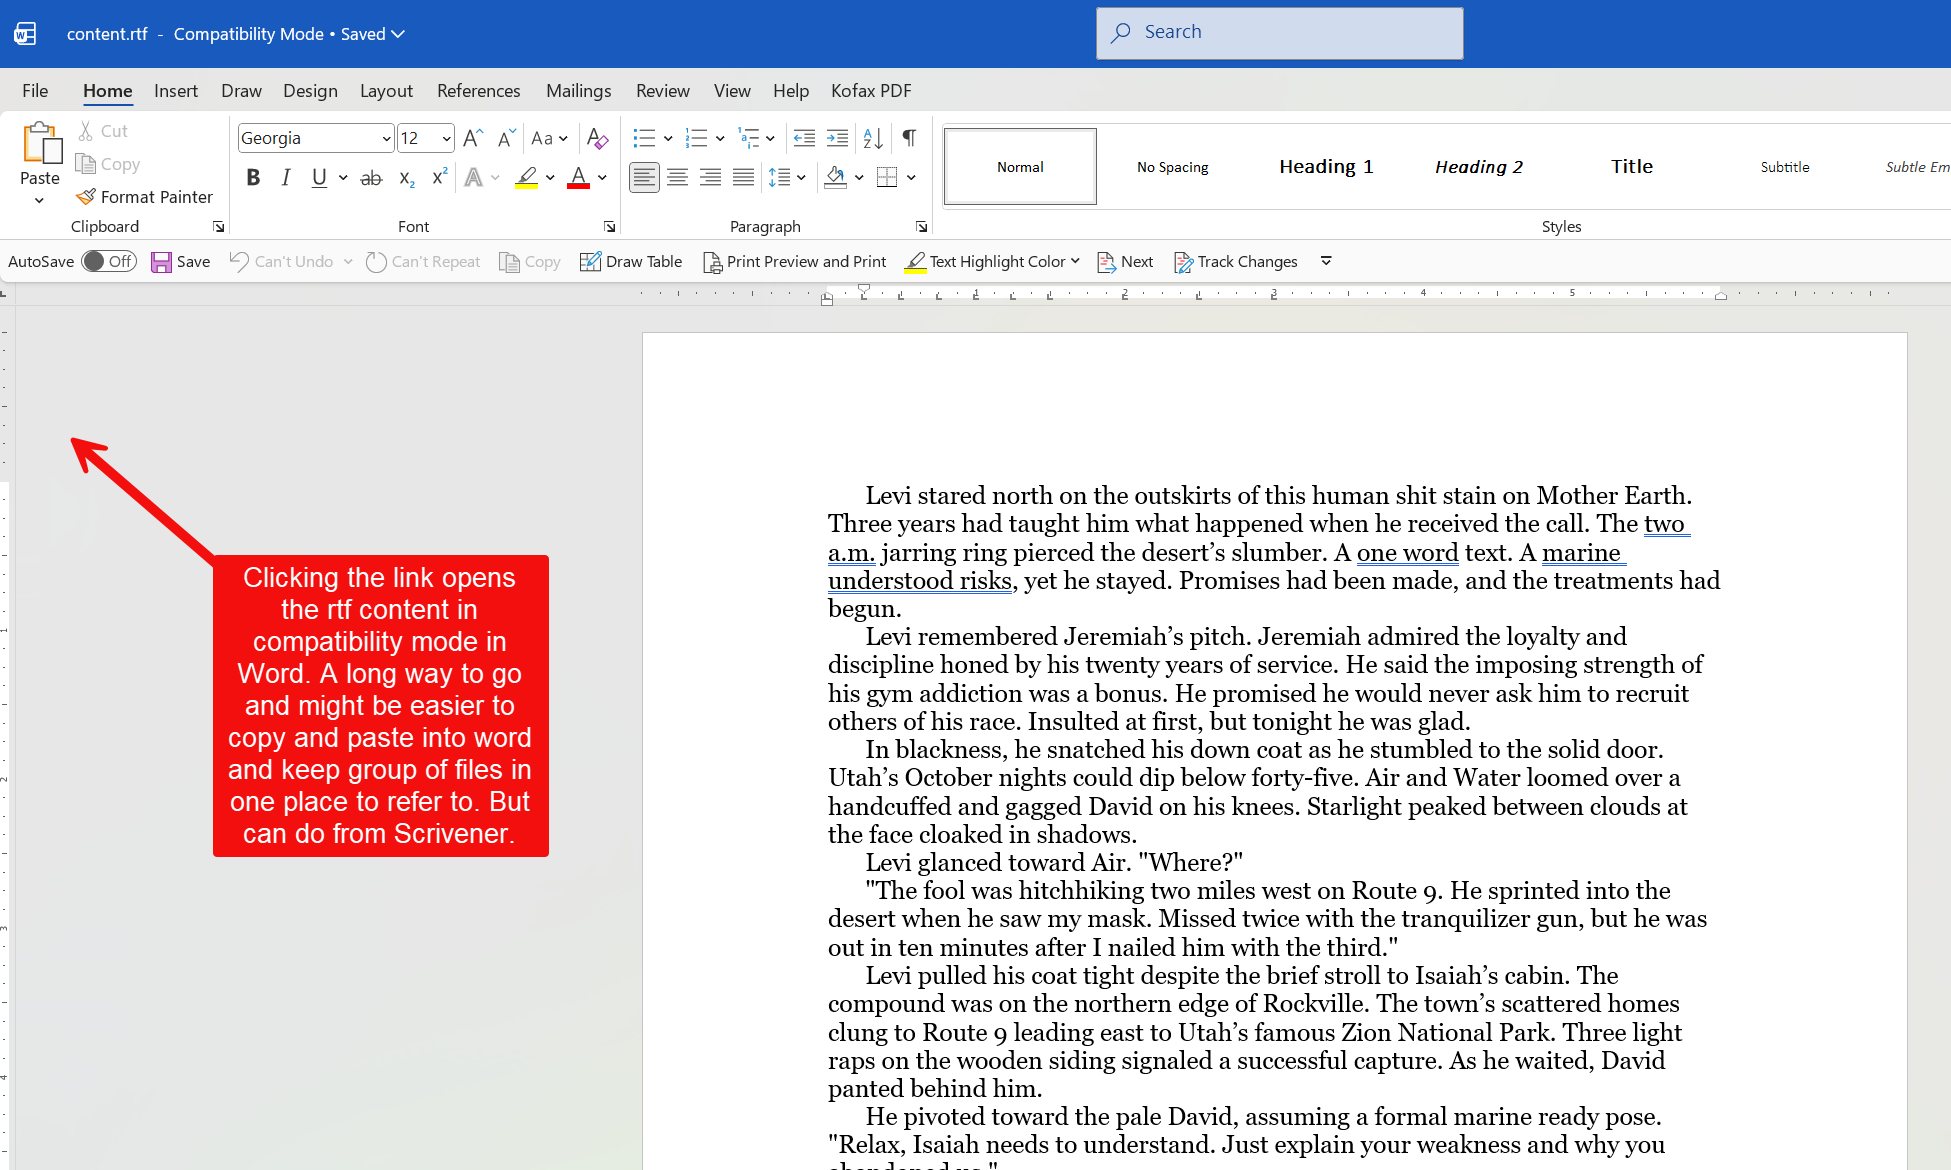Screen dimensions: 1951x1170
Task: Apply the Heading 1 style
Action: coord(1326,167)
